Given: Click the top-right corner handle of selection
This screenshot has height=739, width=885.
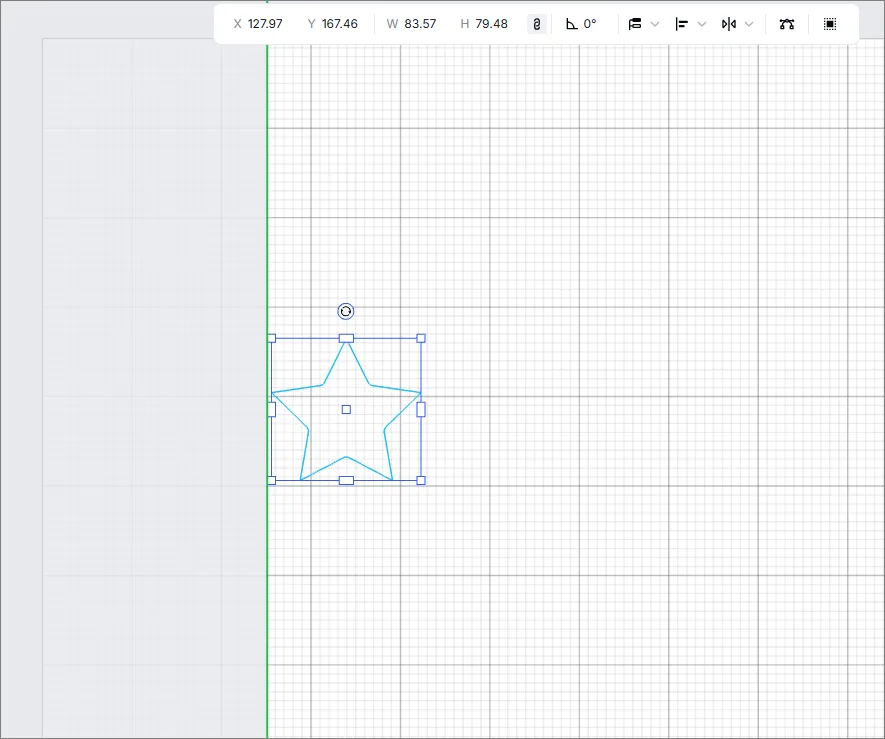Looking at the screenshot, I should 420,338.
